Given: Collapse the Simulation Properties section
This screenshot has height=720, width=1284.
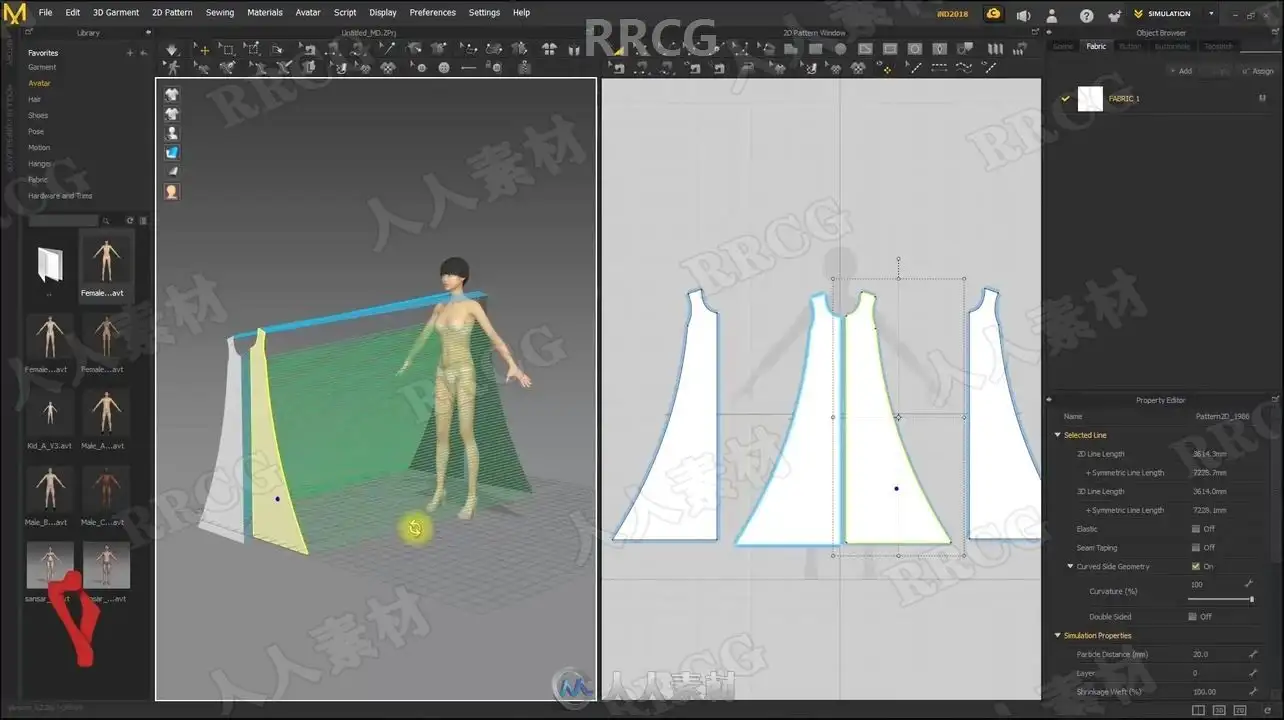Looking at the screenshot, I should tap(1057, 636).
